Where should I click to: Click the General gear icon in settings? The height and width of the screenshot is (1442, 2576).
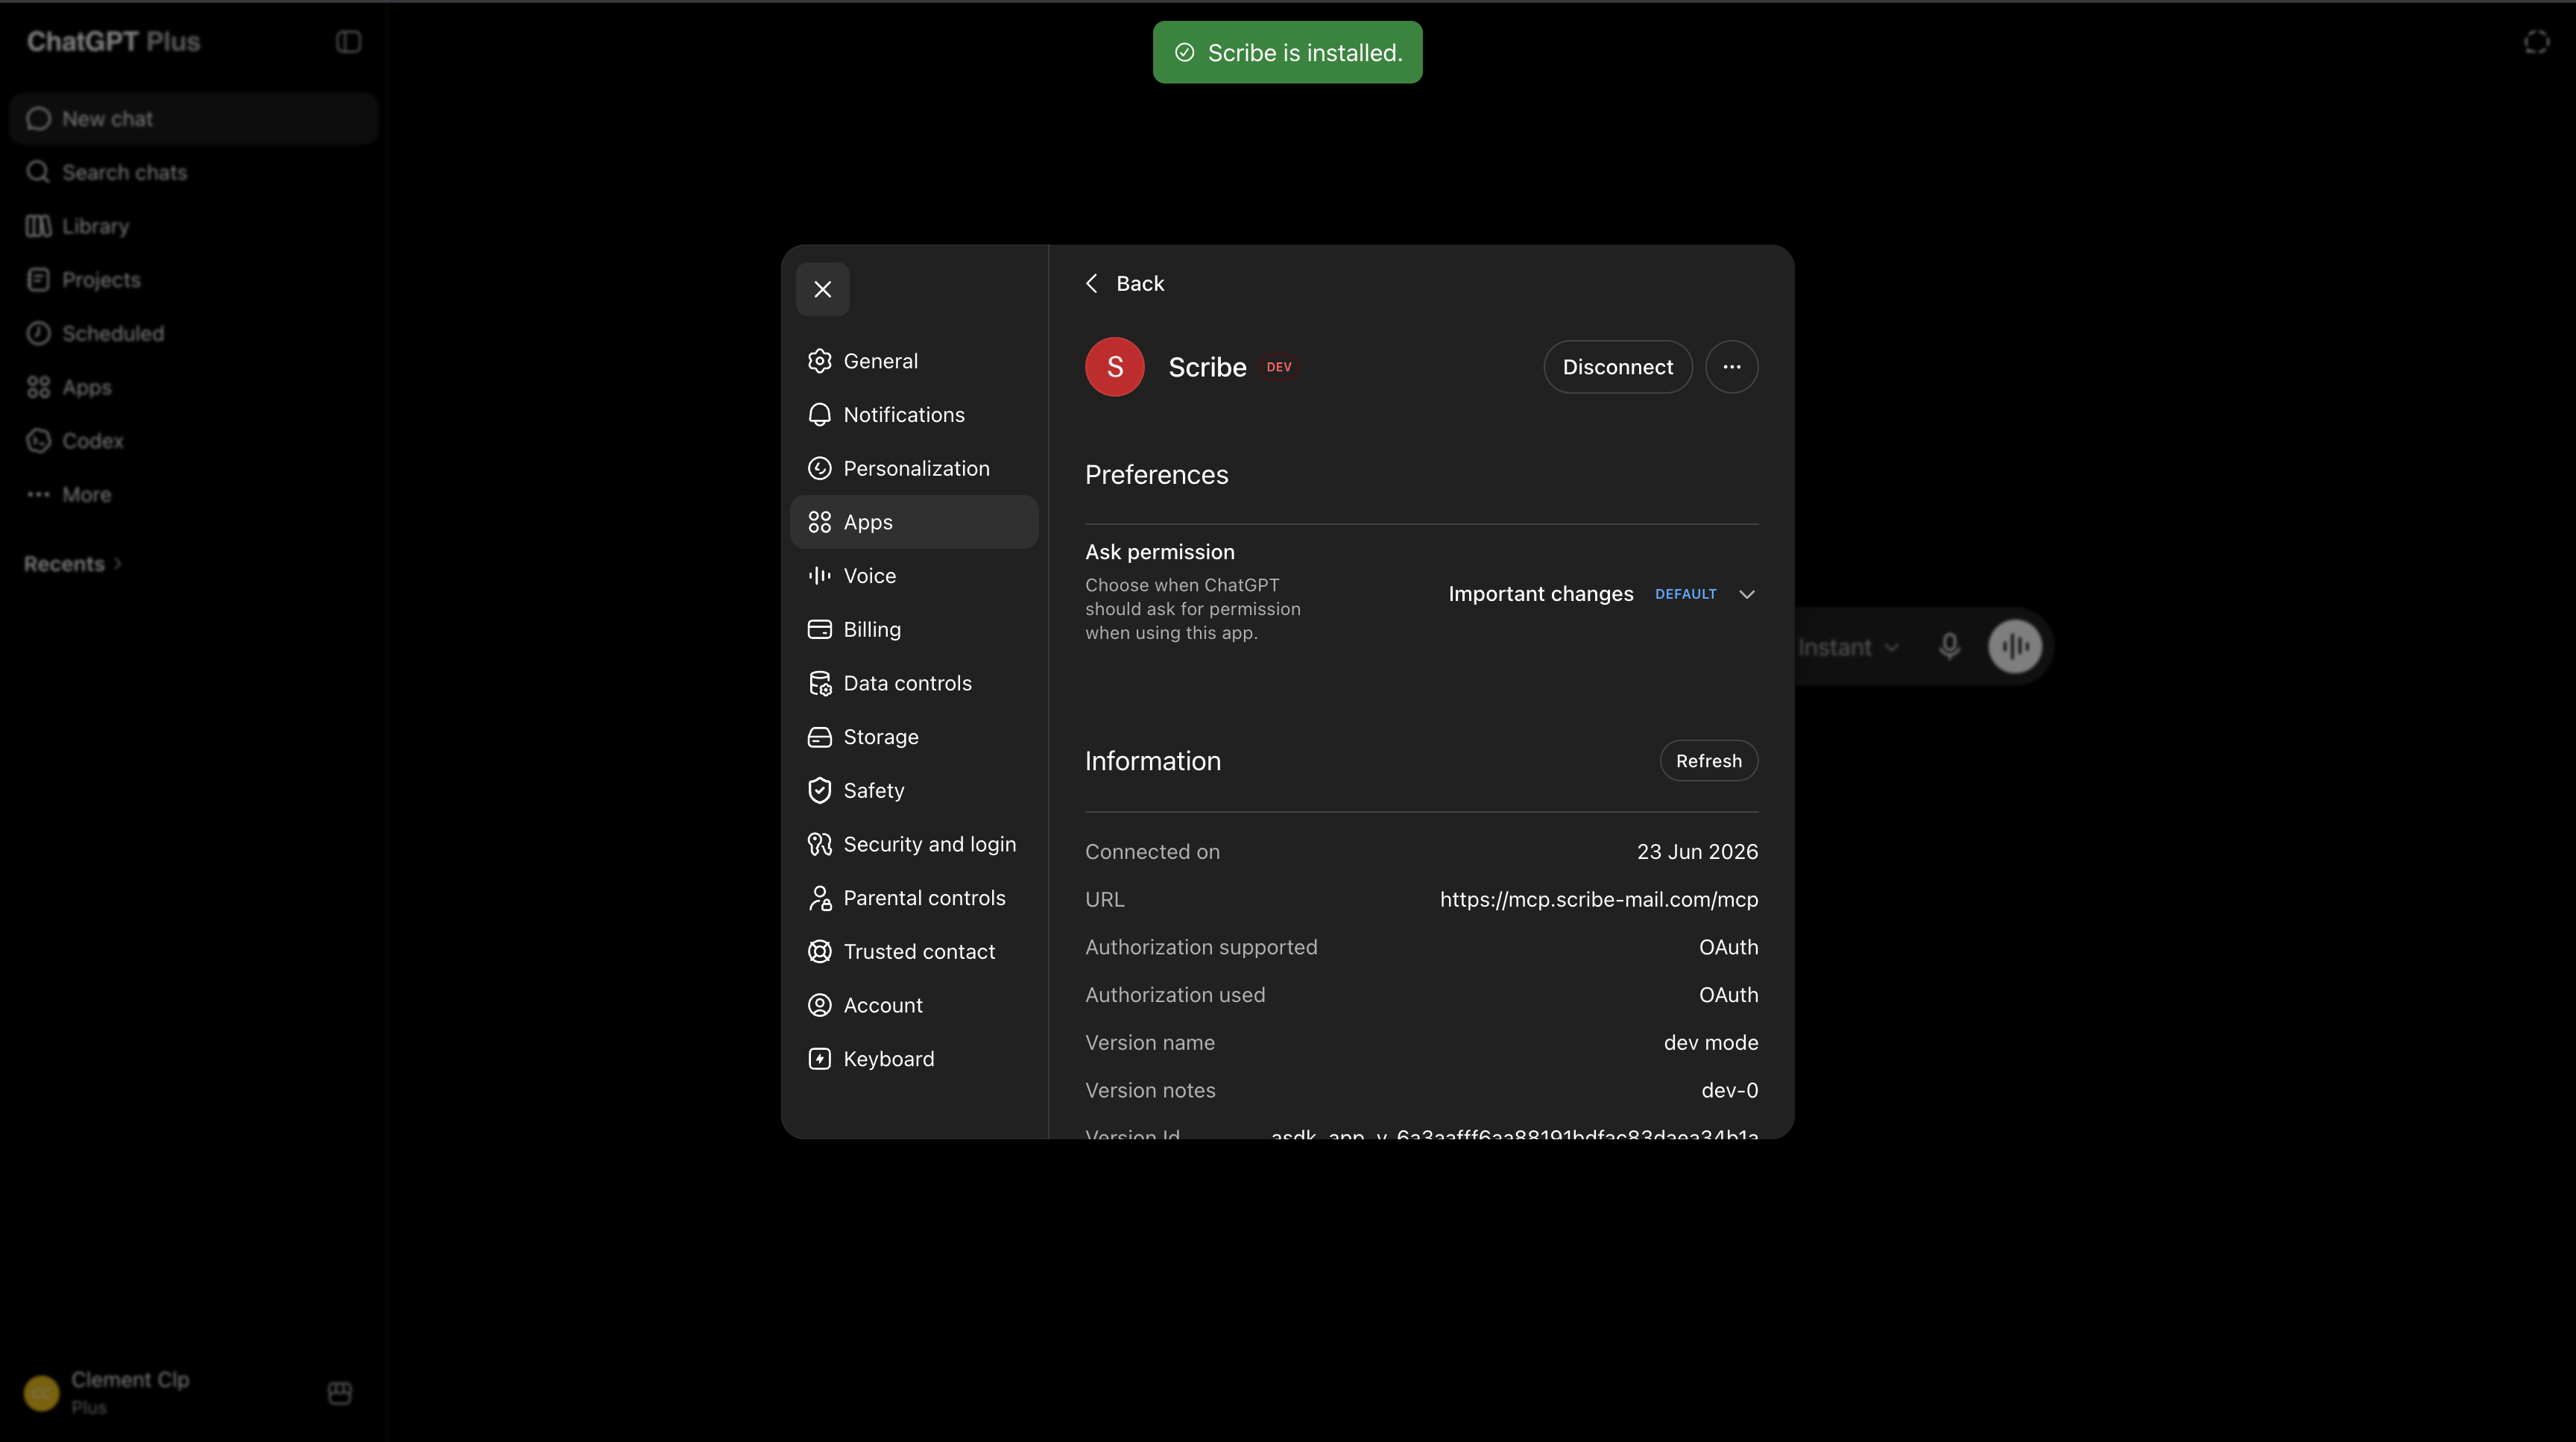[x=819, y=361]
